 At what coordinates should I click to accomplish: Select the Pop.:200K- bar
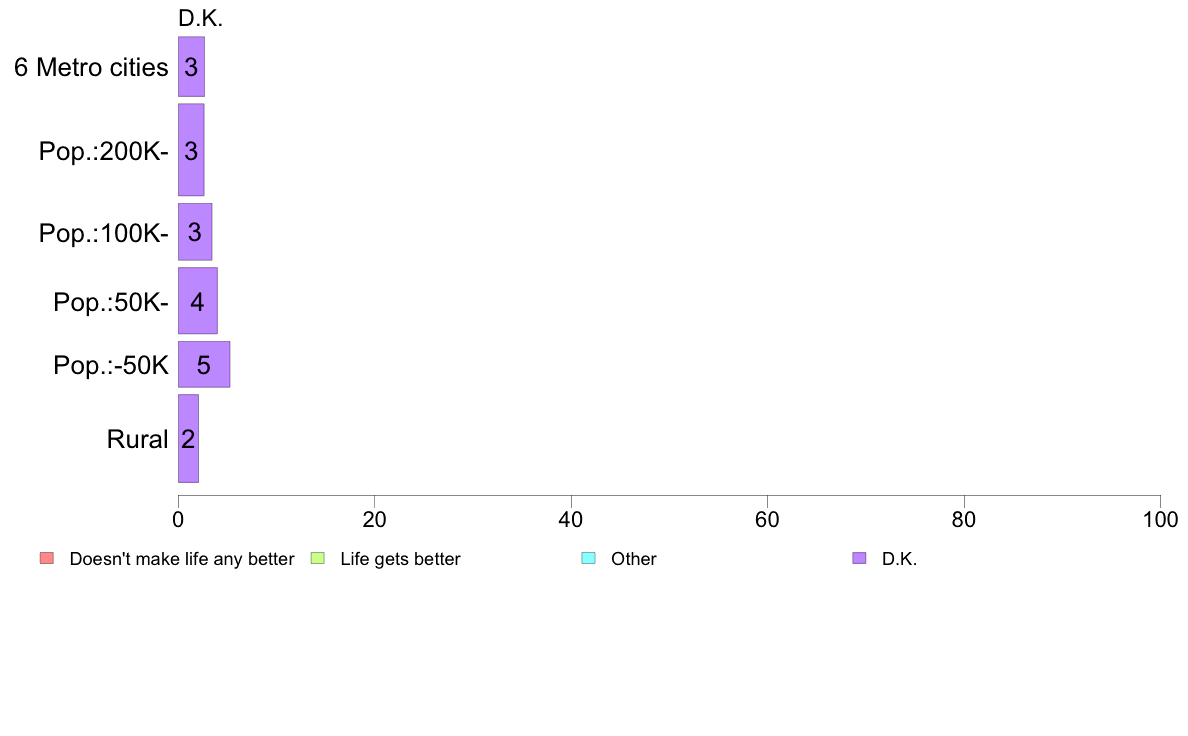(x=191, y=150)
